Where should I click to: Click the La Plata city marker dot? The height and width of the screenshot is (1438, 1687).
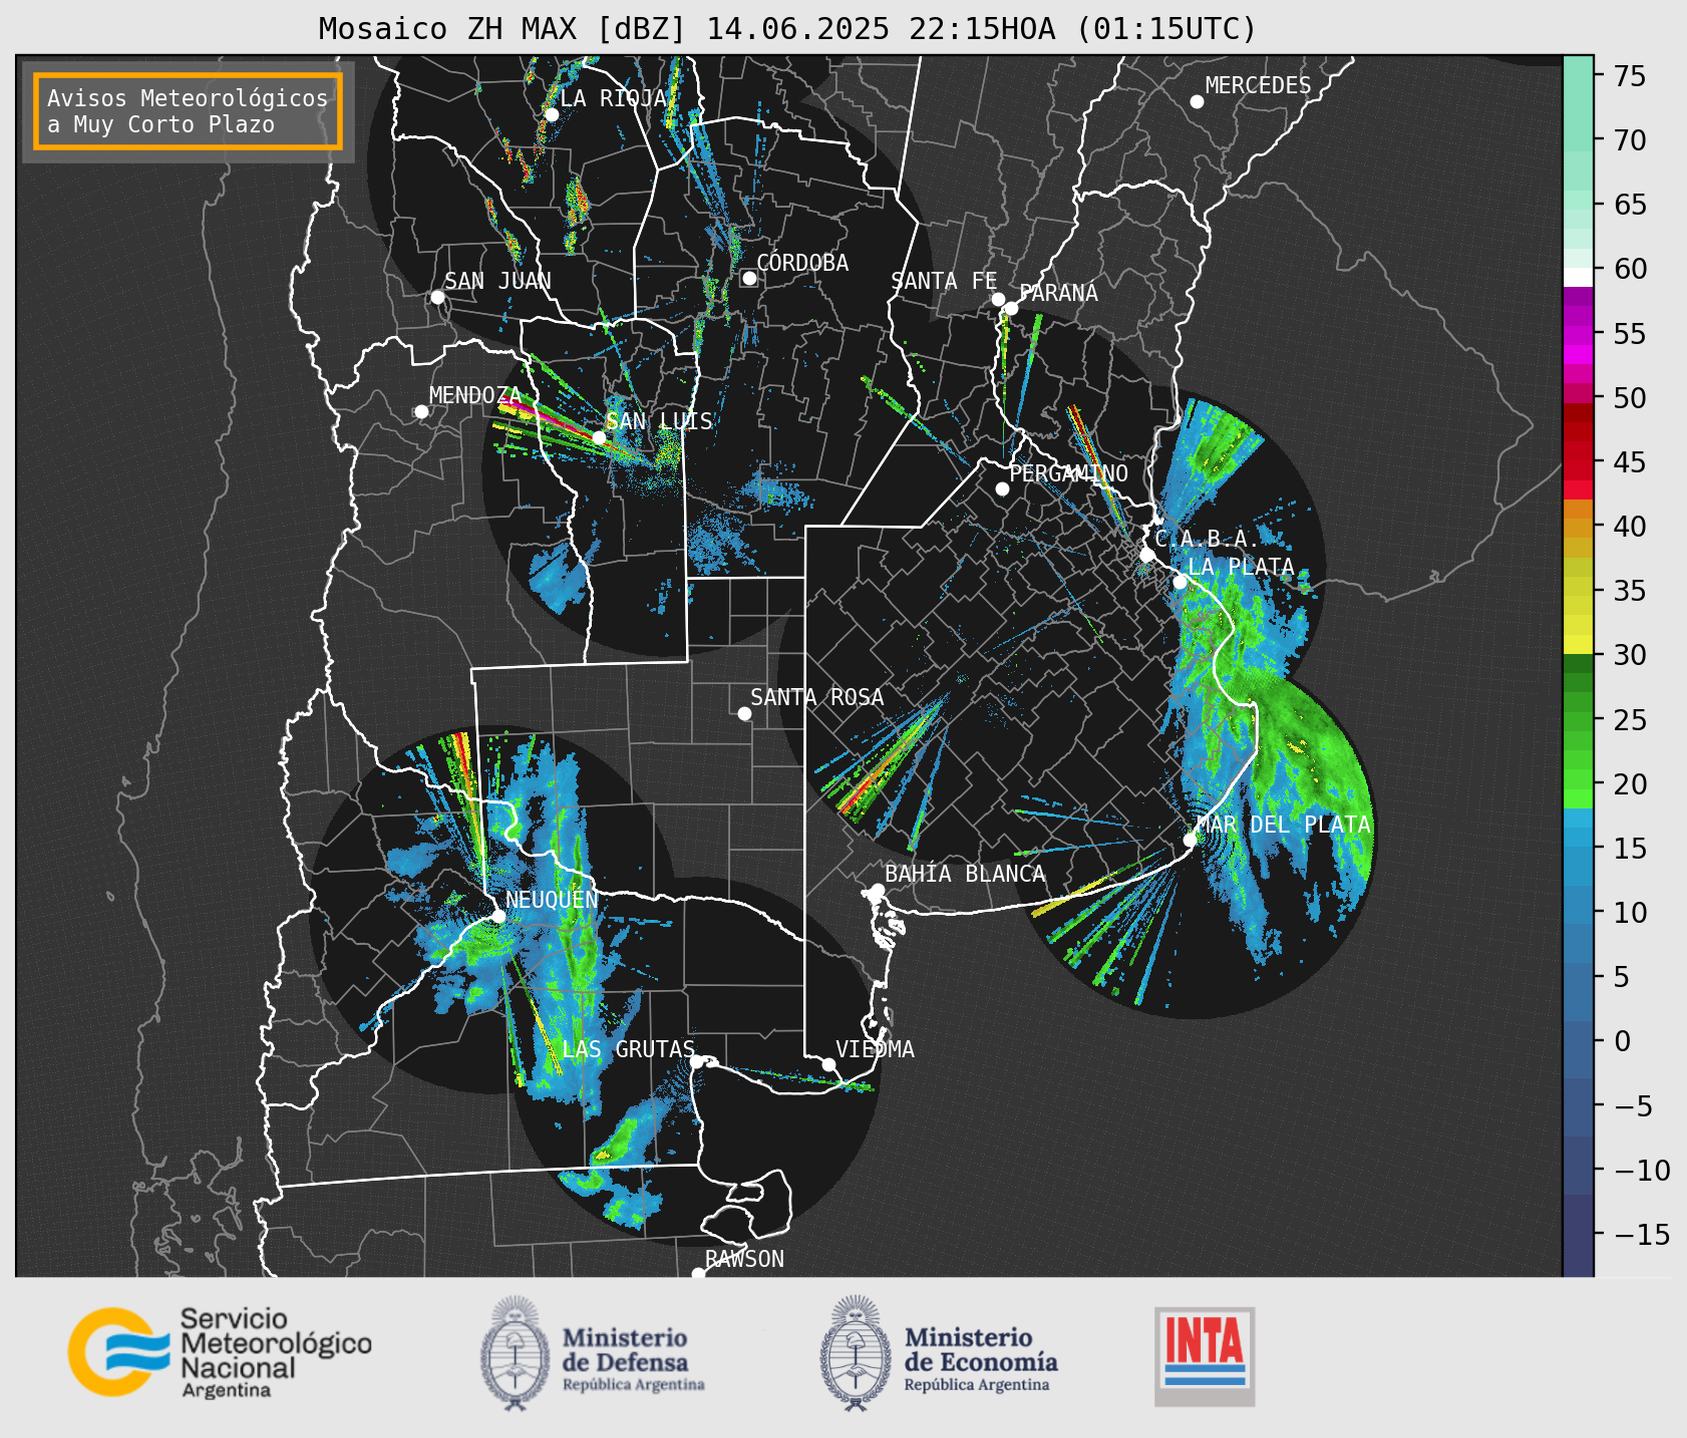(x=1180, y=582)
